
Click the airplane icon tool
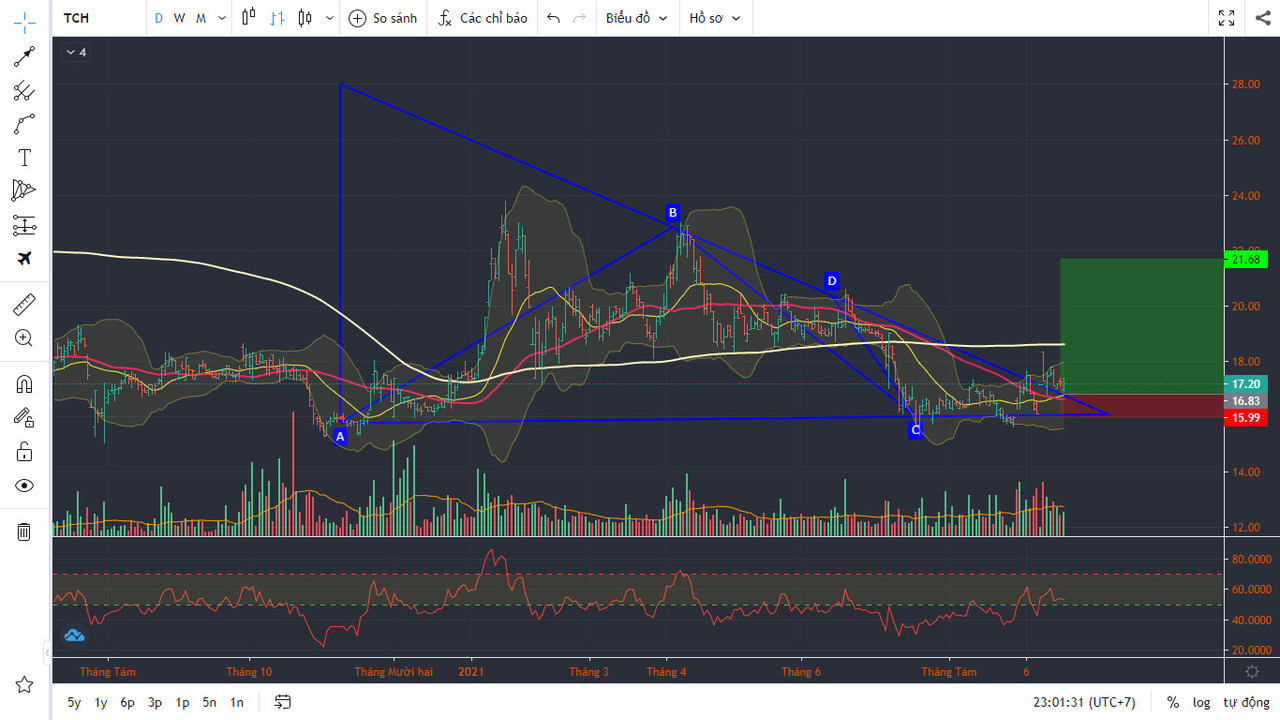[x=24, y=258]
